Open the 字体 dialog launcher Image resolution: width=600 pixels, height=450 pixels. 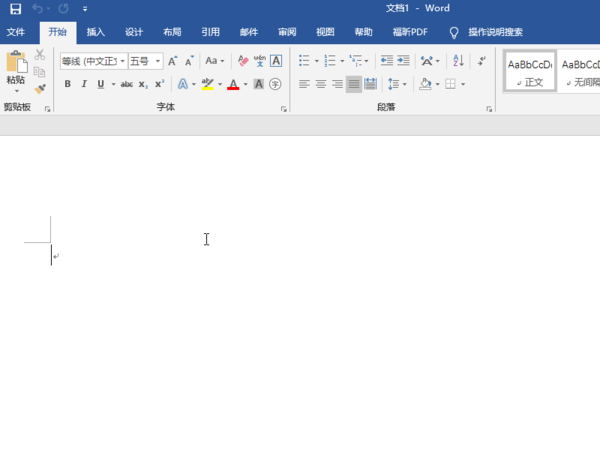[x=284, y=109]
